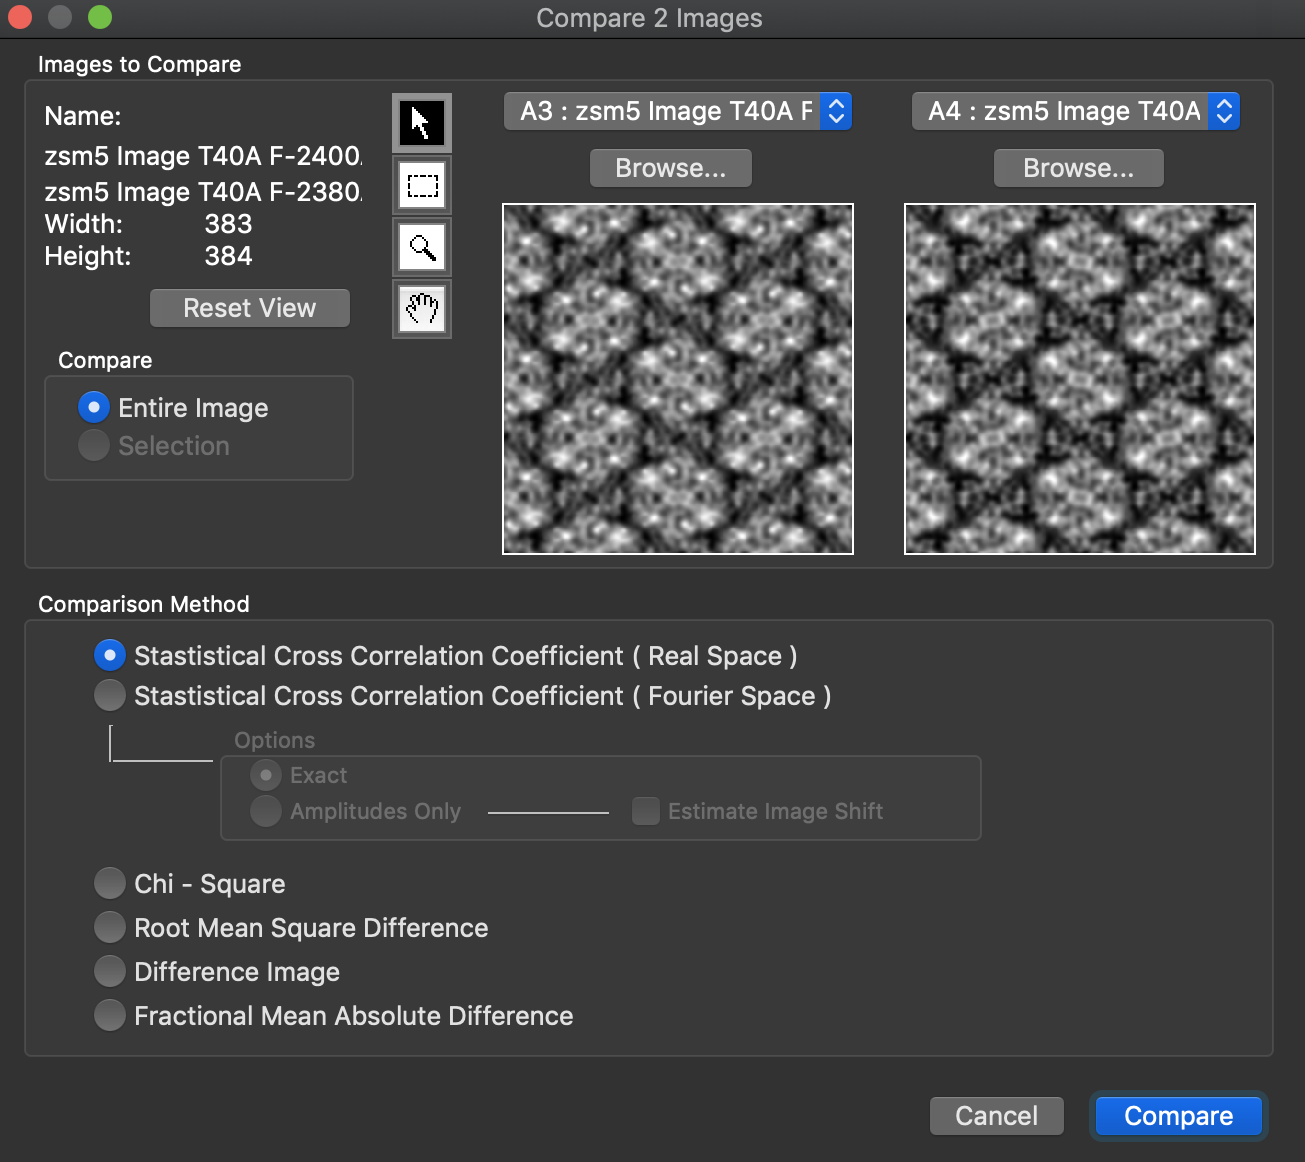The height and width of the screenshot is (1162, 1305).
Task: Open the A4 image dropdown
Action: (1075, 111)
